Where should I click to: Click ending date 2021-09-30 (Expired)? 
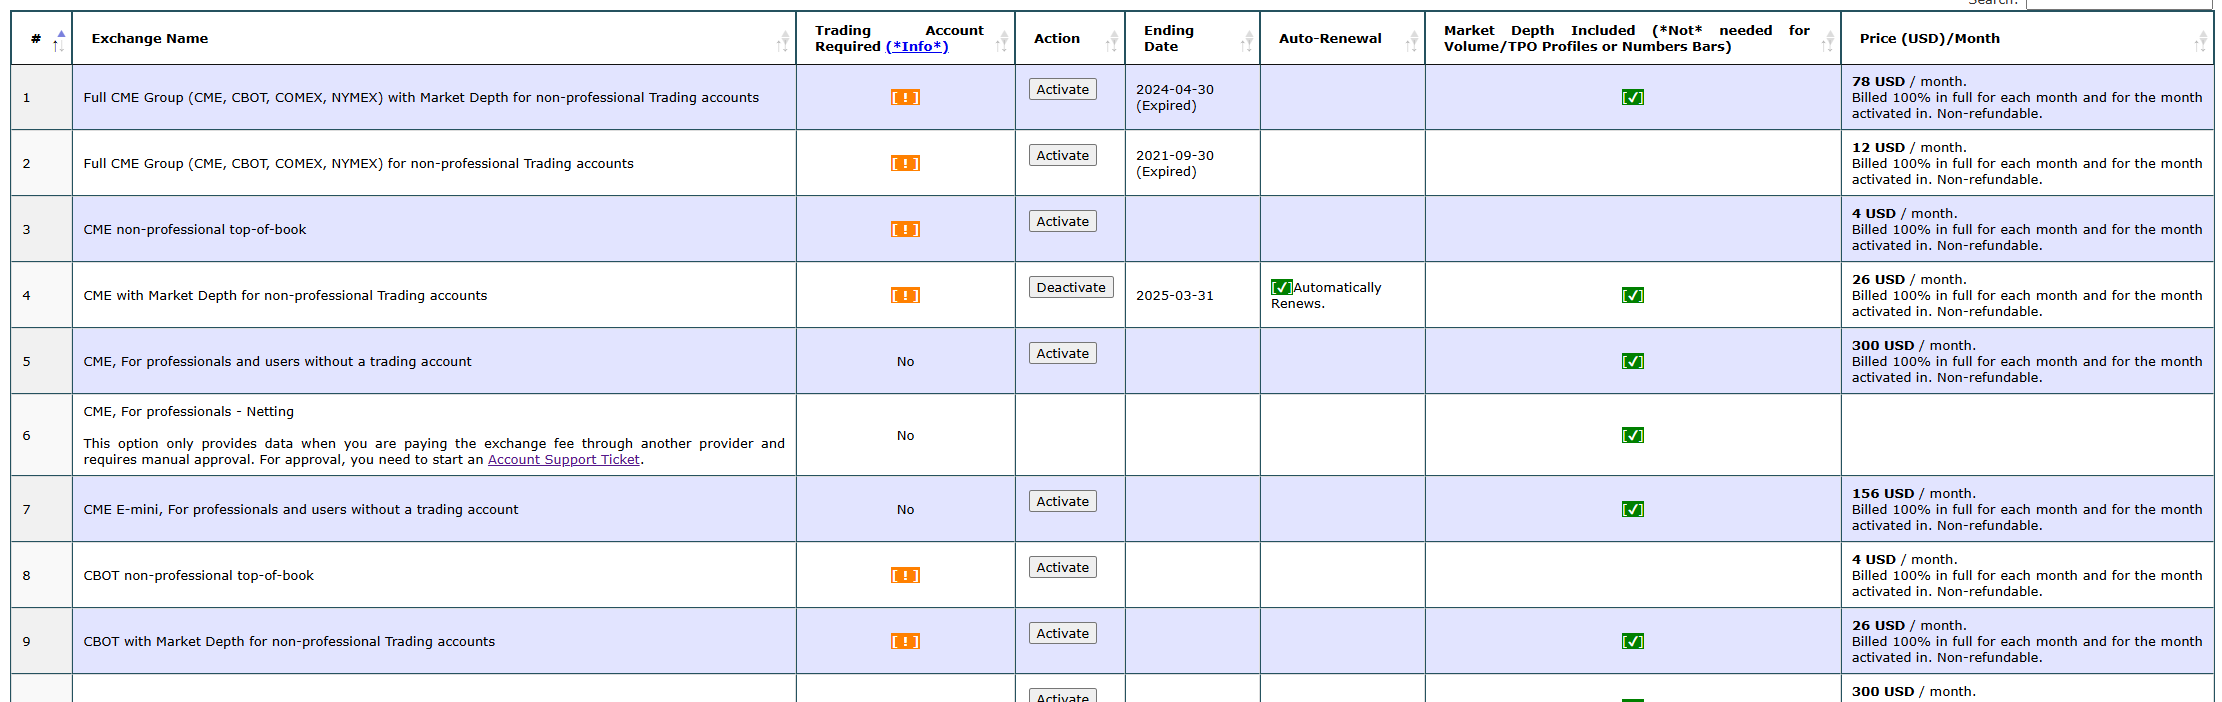(x=1175, y=163)
